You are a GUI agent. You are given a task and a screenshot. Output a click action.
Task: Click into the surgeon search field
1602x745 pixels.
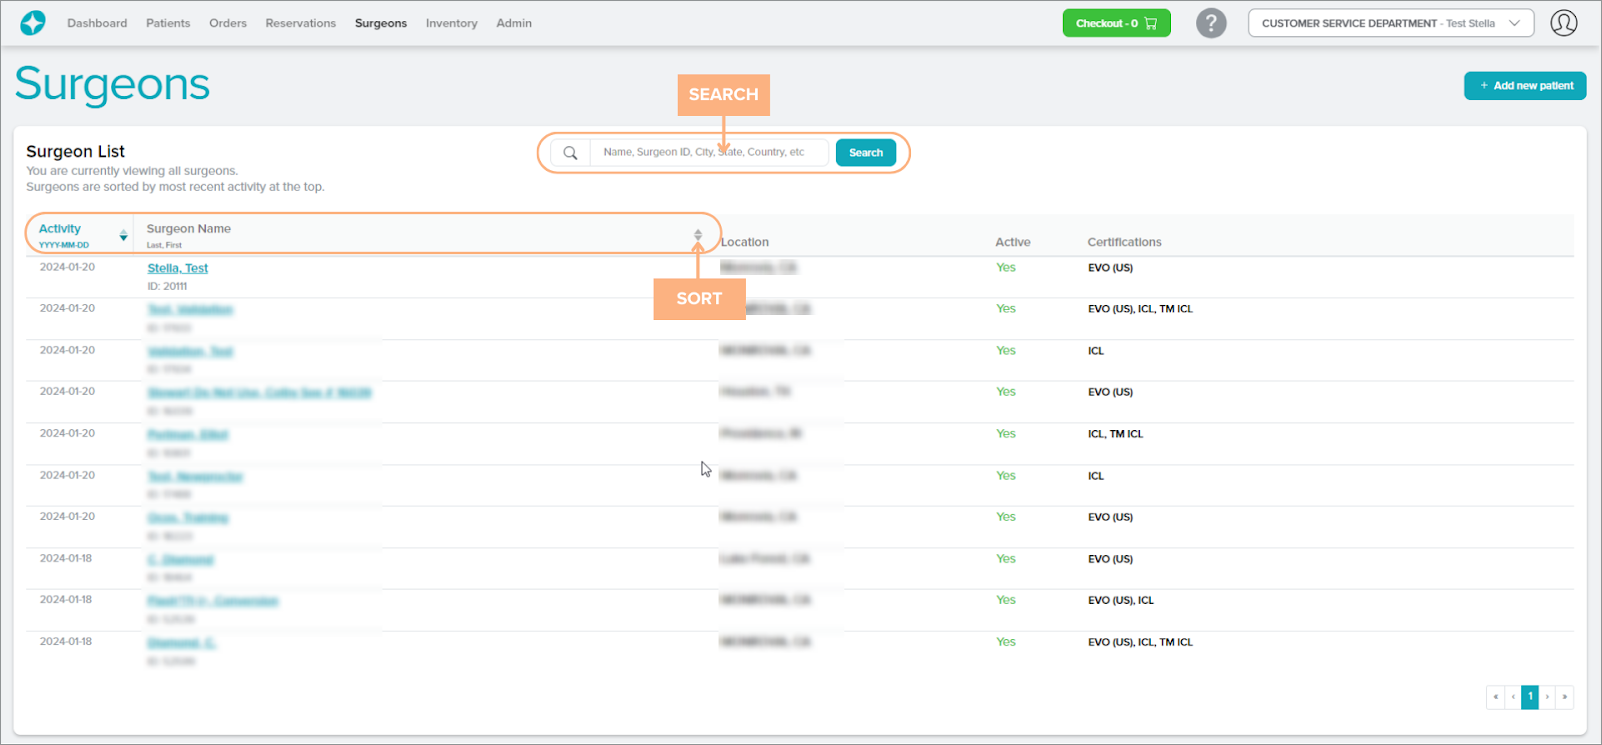[x=708, y=153]
